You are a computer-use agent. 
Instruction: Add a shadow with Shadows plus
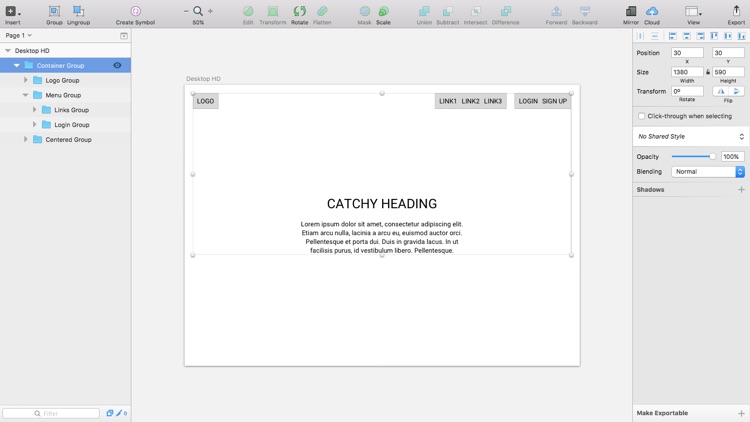point(741,189)
